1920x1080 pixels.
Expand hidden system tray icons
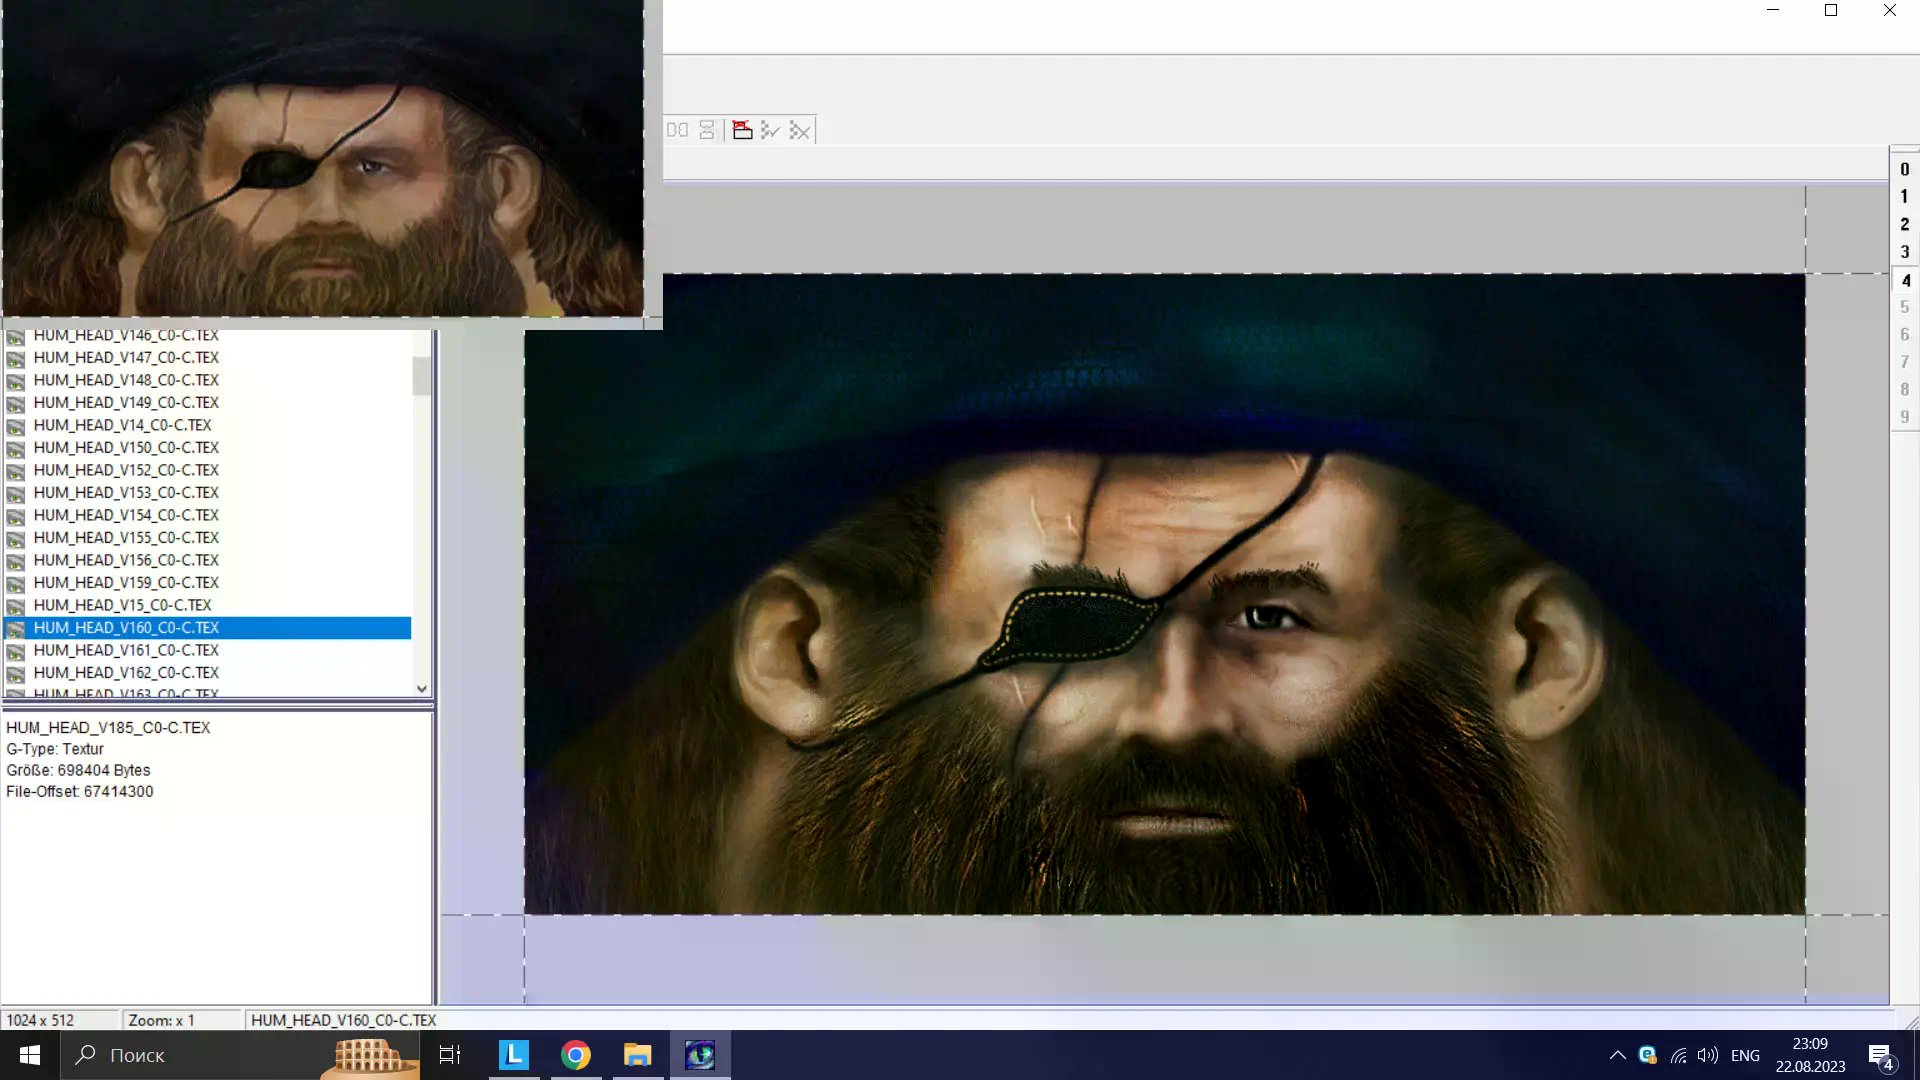point(1617,1055)
